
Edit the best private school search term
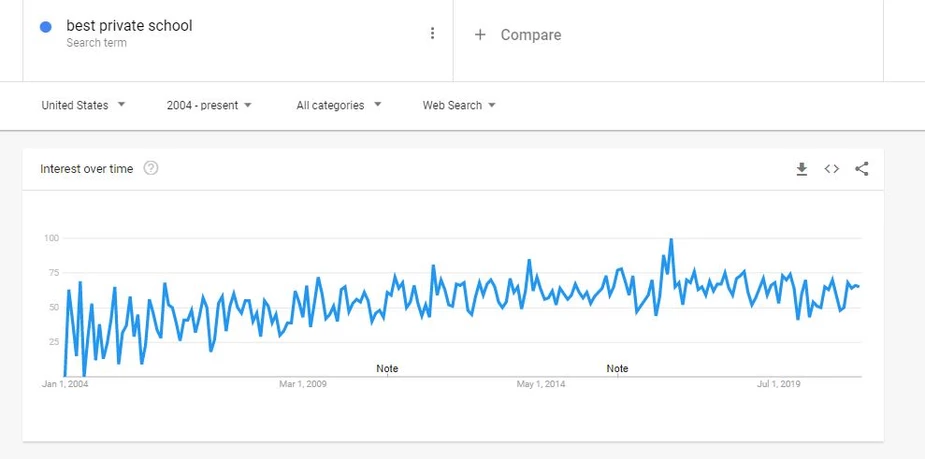click(129, 26)
